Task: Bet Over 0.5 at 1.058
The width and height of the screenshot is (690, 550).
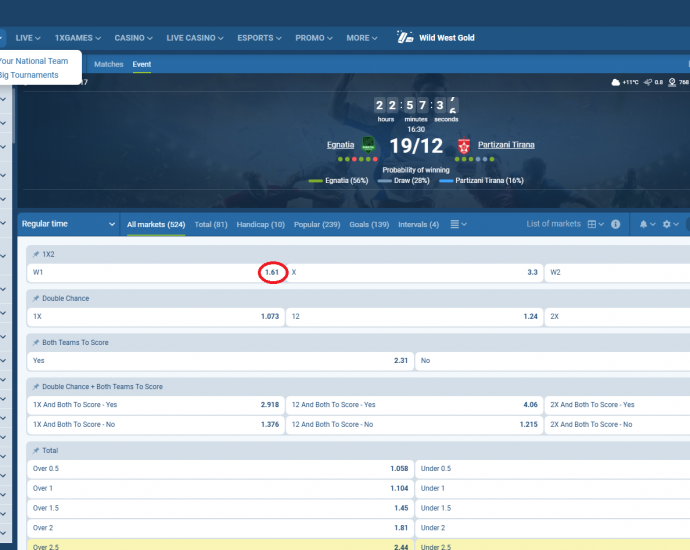Action: pos(220,469)
